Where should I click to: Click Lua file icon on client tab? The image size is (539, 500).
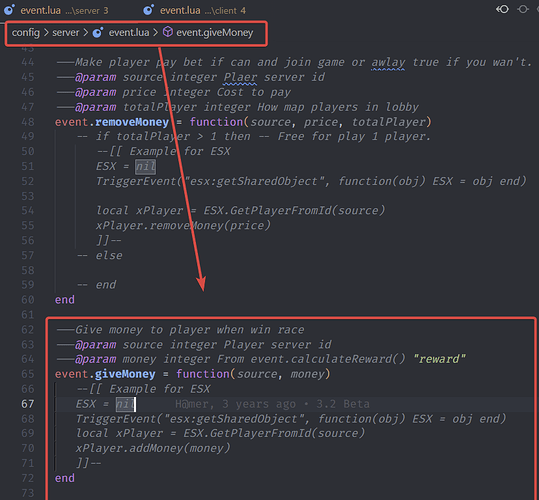tap(148, 10)
